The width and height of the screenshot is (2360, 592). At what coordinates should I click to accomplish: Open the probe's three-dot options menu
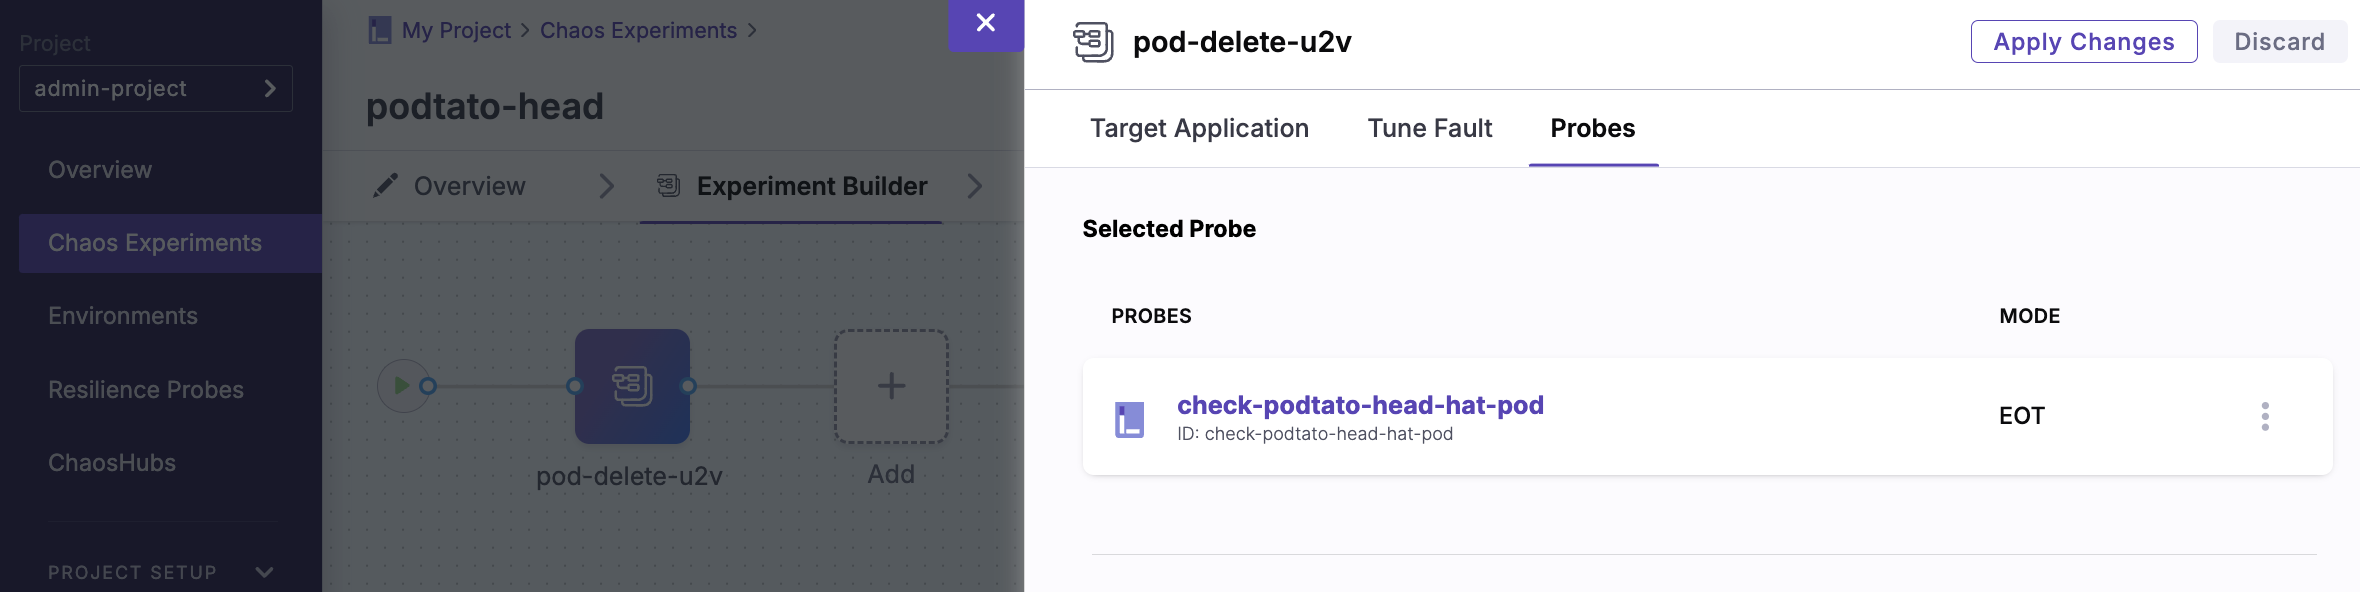click(2265, 417)
